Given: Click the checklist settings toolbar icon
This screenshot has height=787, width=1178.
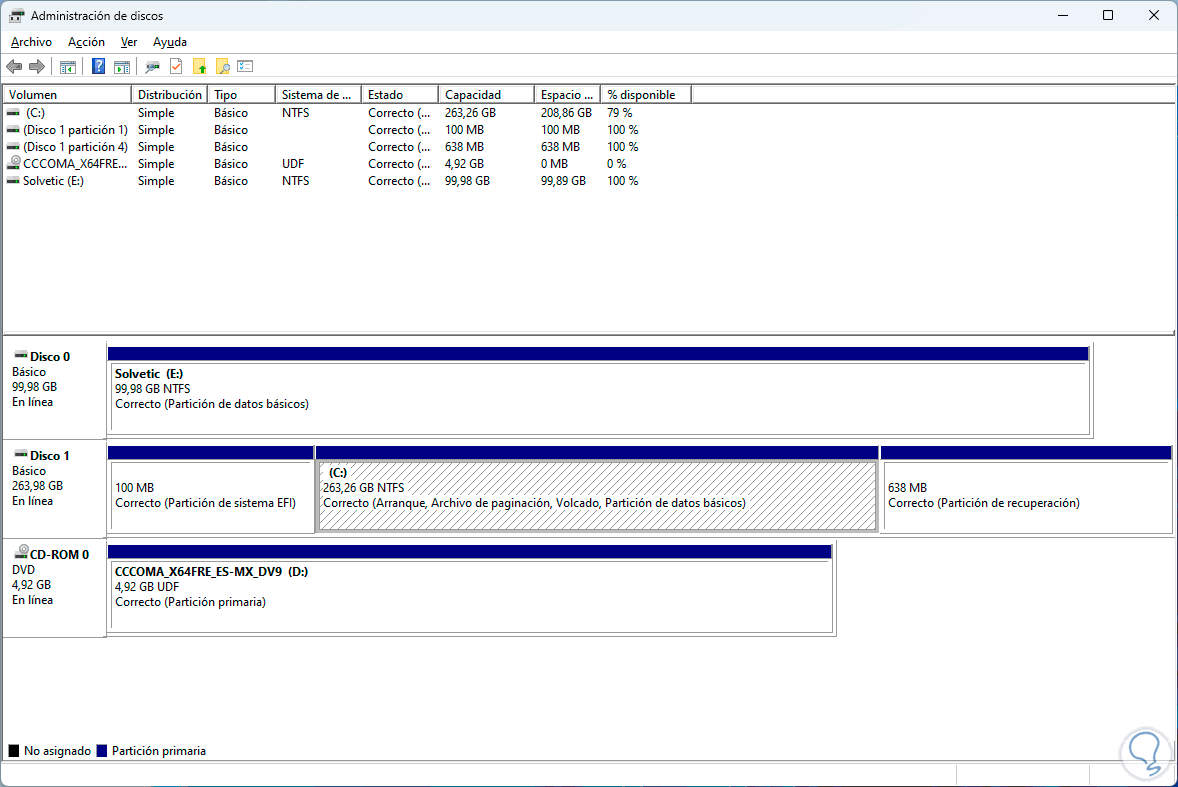Looking at the screenshot, I should point(245,66).
